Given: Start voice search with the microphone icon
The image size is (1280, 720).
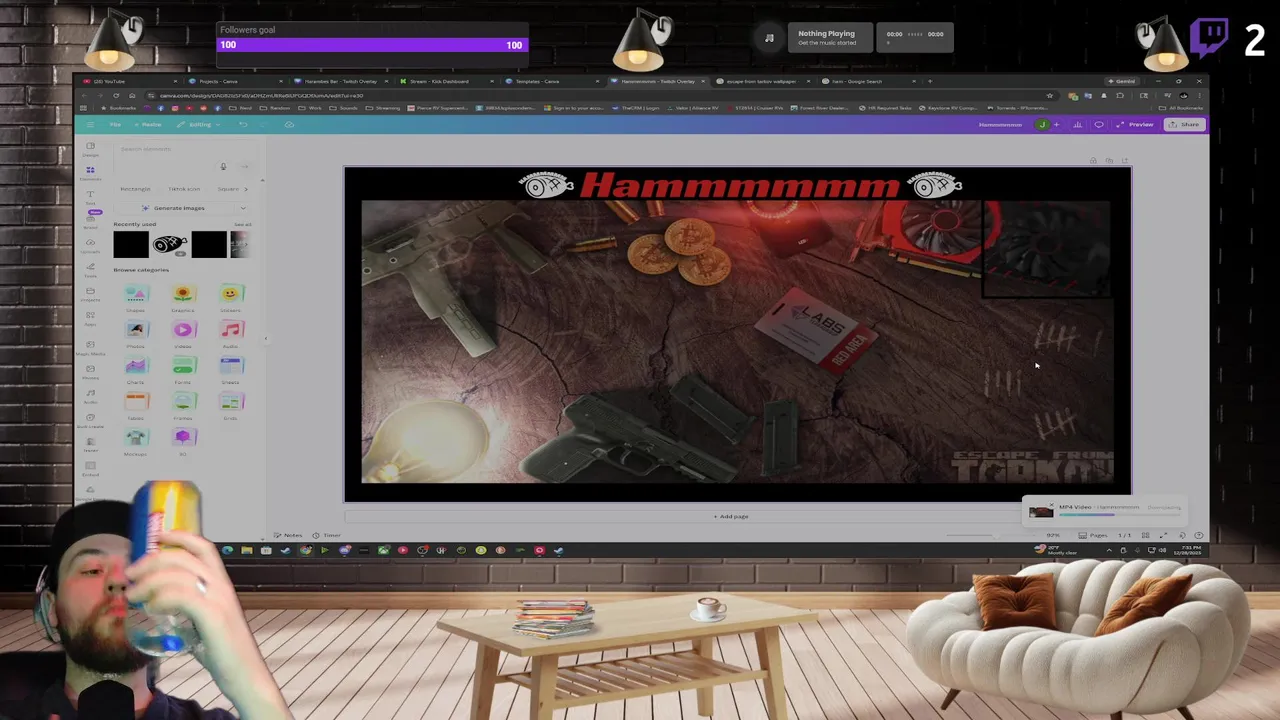Looking at the screenshot, I should pos(223,167).
